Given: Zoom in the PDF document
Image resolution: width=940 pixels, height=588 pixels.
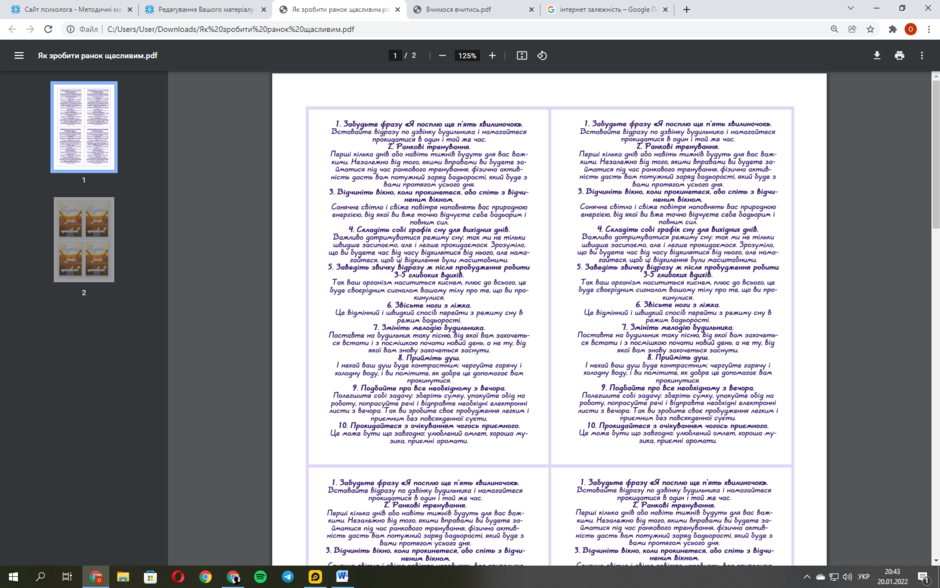Looking at the screenshot, I should pyautogui.click(x=492, y=55).
